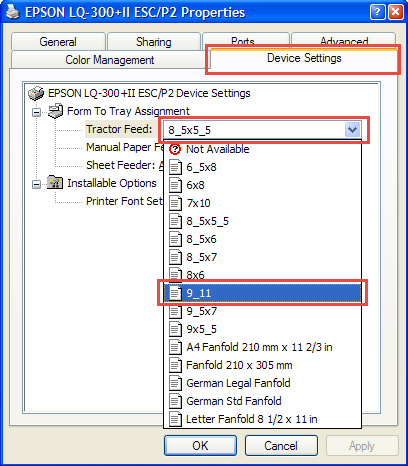Select EPSON LQ-300+II ESC/P2 Device Settings root
This screenshot has height=466, width=408.
tap(149, 93)
